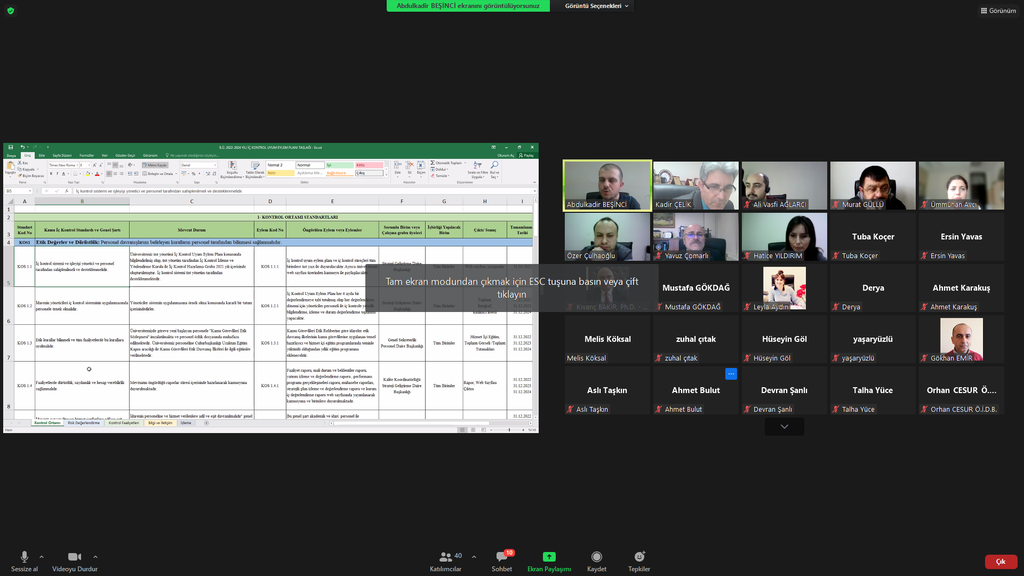The height and width of the screenshot is (576, 1024).
Task: Select Kadir ÇELİK's video tile
Action: pyautogui.click(x=695, y=185)
